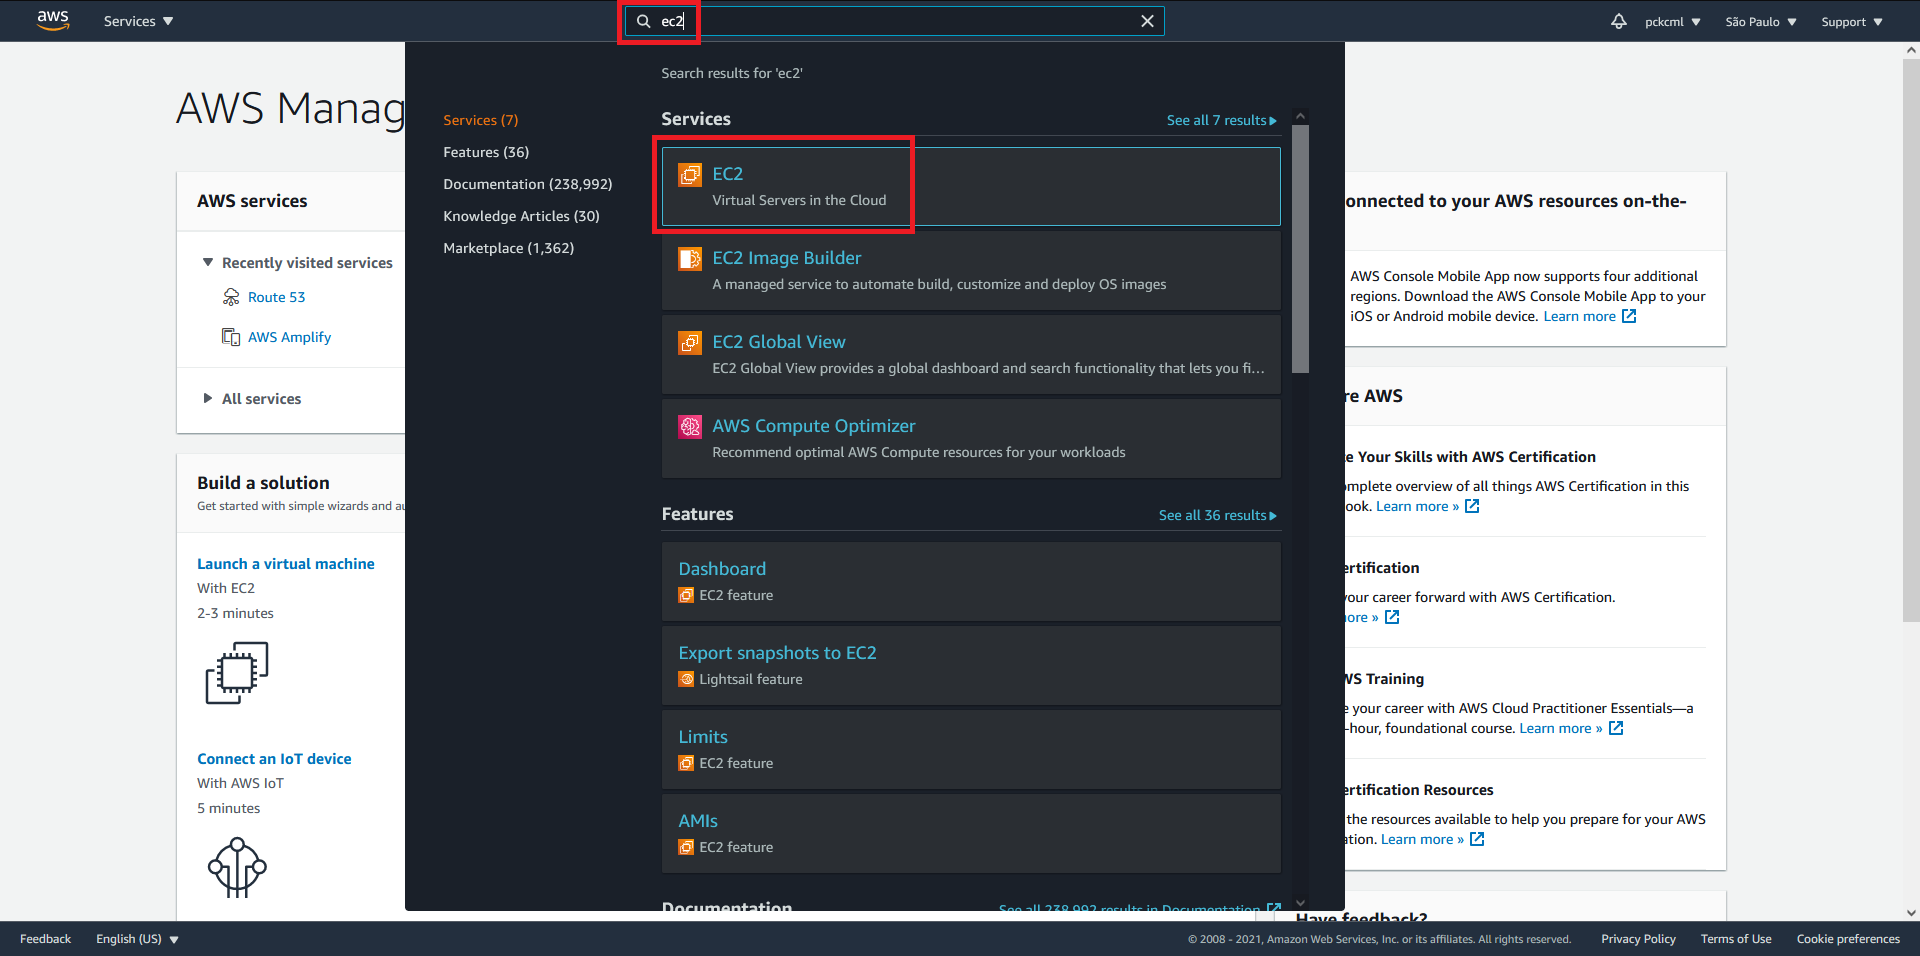Click the See all 7 results link
The width and height of the screenshot is (1920, 956).
pyautogui.click(x=1218, y=120)
